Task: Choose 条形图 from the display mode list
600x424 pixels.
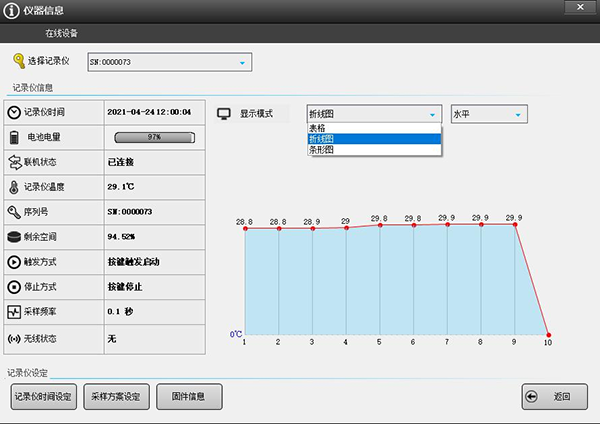Action: click(x=374, y=149)
